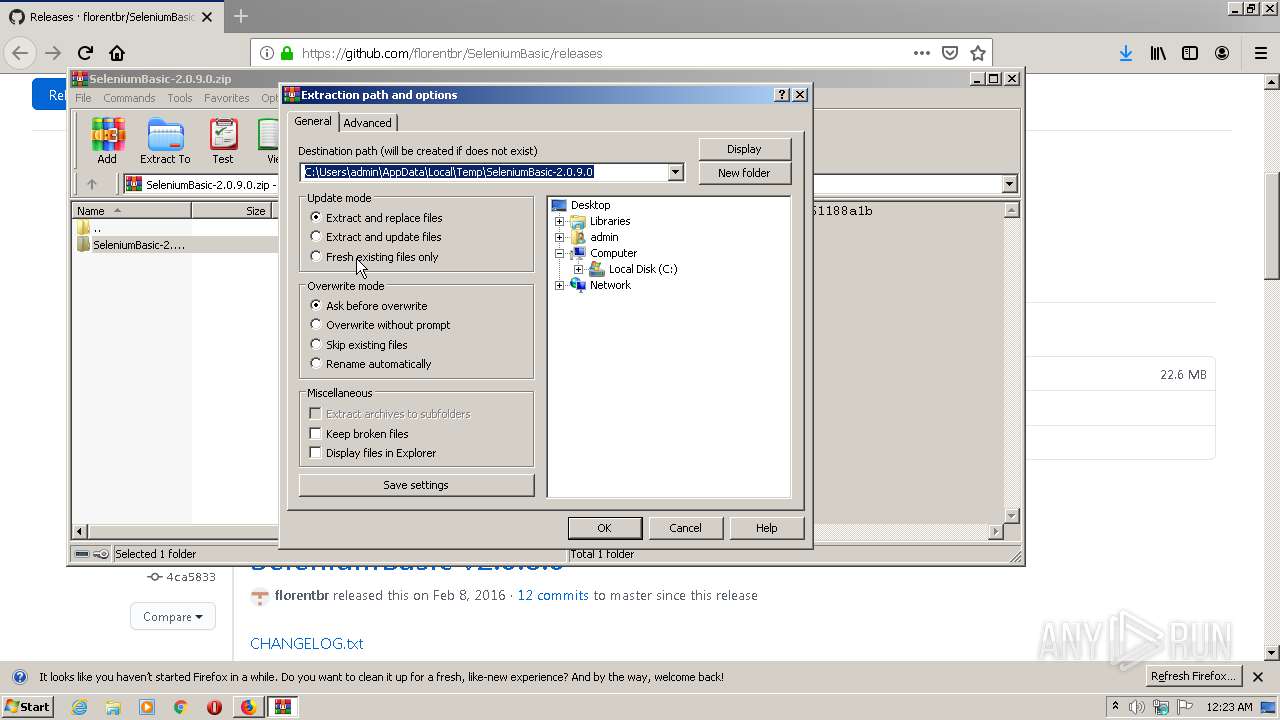Switch to General tab
This screenshot has width=1280, height=720.
312,121
